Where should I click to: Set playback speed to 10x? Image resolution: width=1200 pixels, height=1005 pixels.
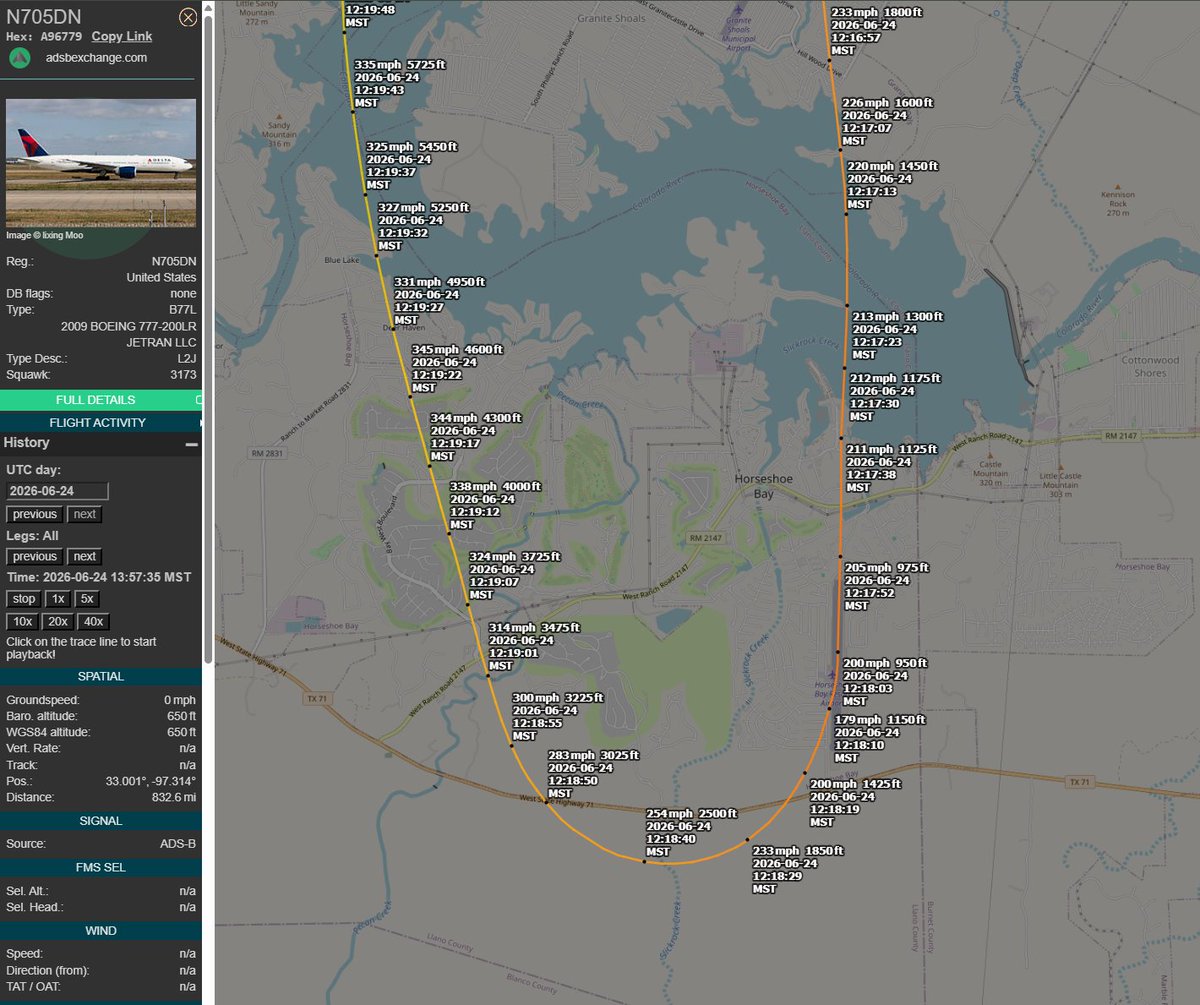[23, 621]
